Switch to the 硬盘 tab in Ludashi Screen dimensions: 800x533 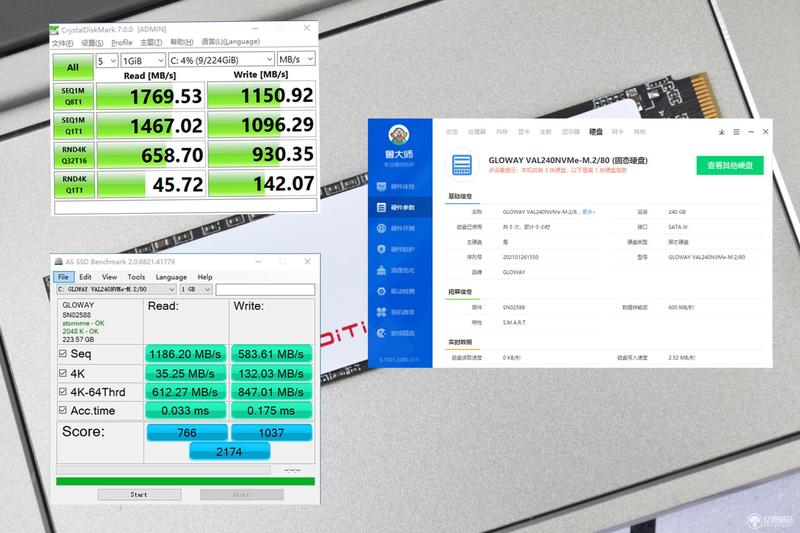tap(596, 132)
